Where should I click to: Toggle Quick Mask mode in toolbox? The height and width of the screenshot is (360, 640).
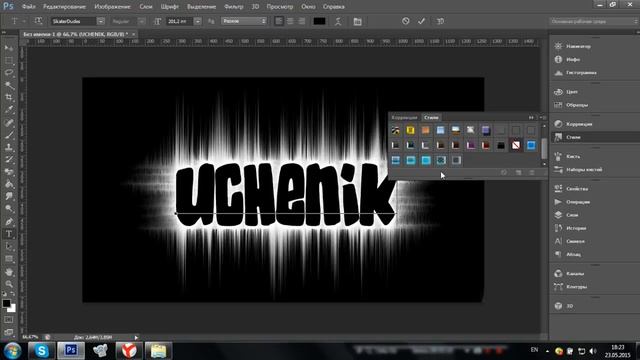coord(9,320)
